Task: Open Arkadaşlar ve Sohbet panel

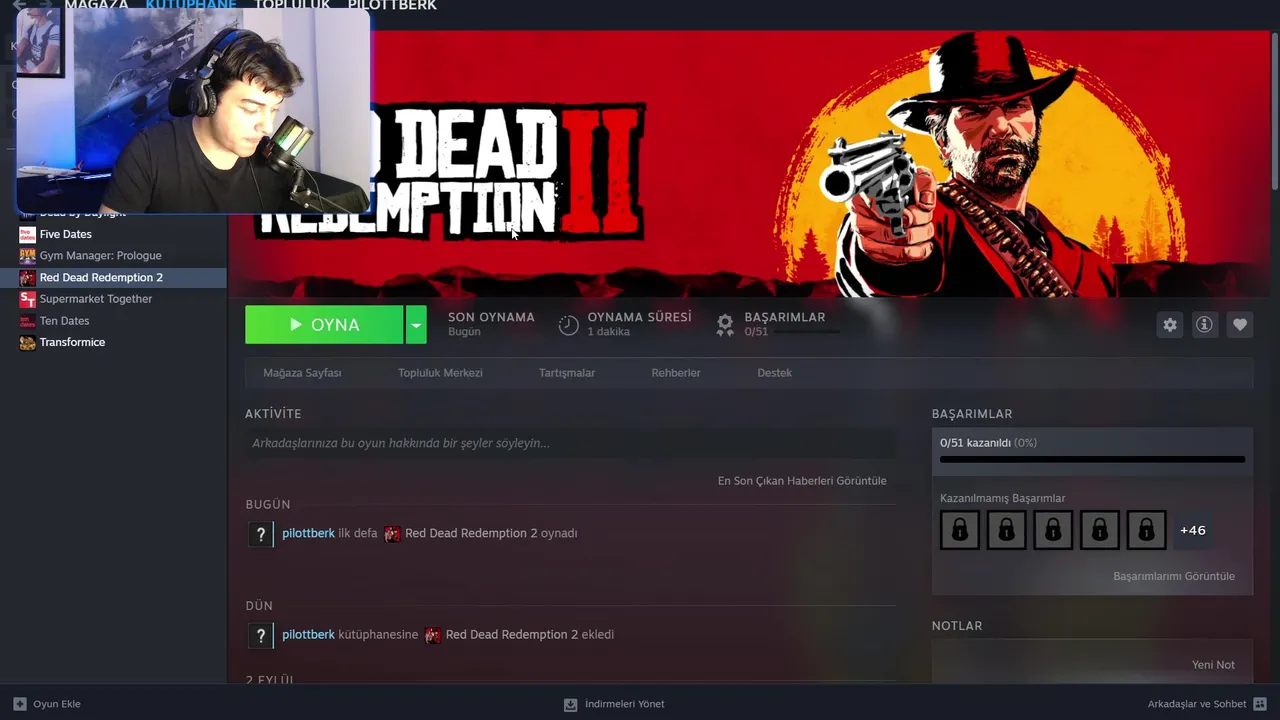Action: [1207, 704]
